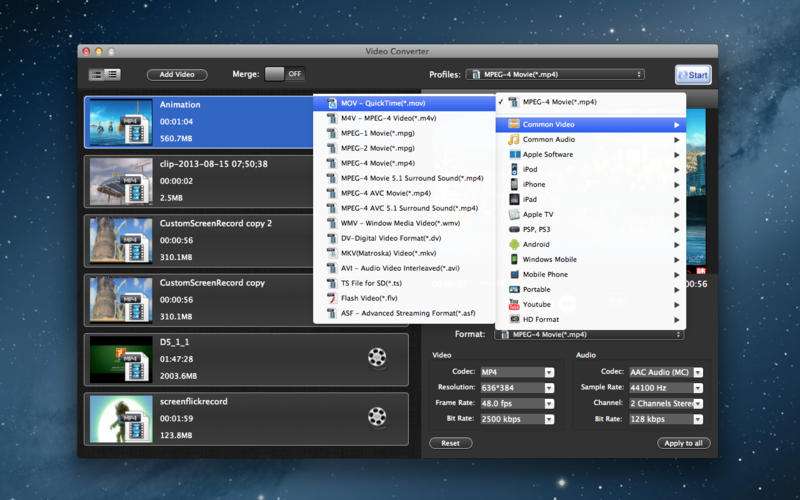
Task: Click the iPhone device icon
Action: (514, 184)
